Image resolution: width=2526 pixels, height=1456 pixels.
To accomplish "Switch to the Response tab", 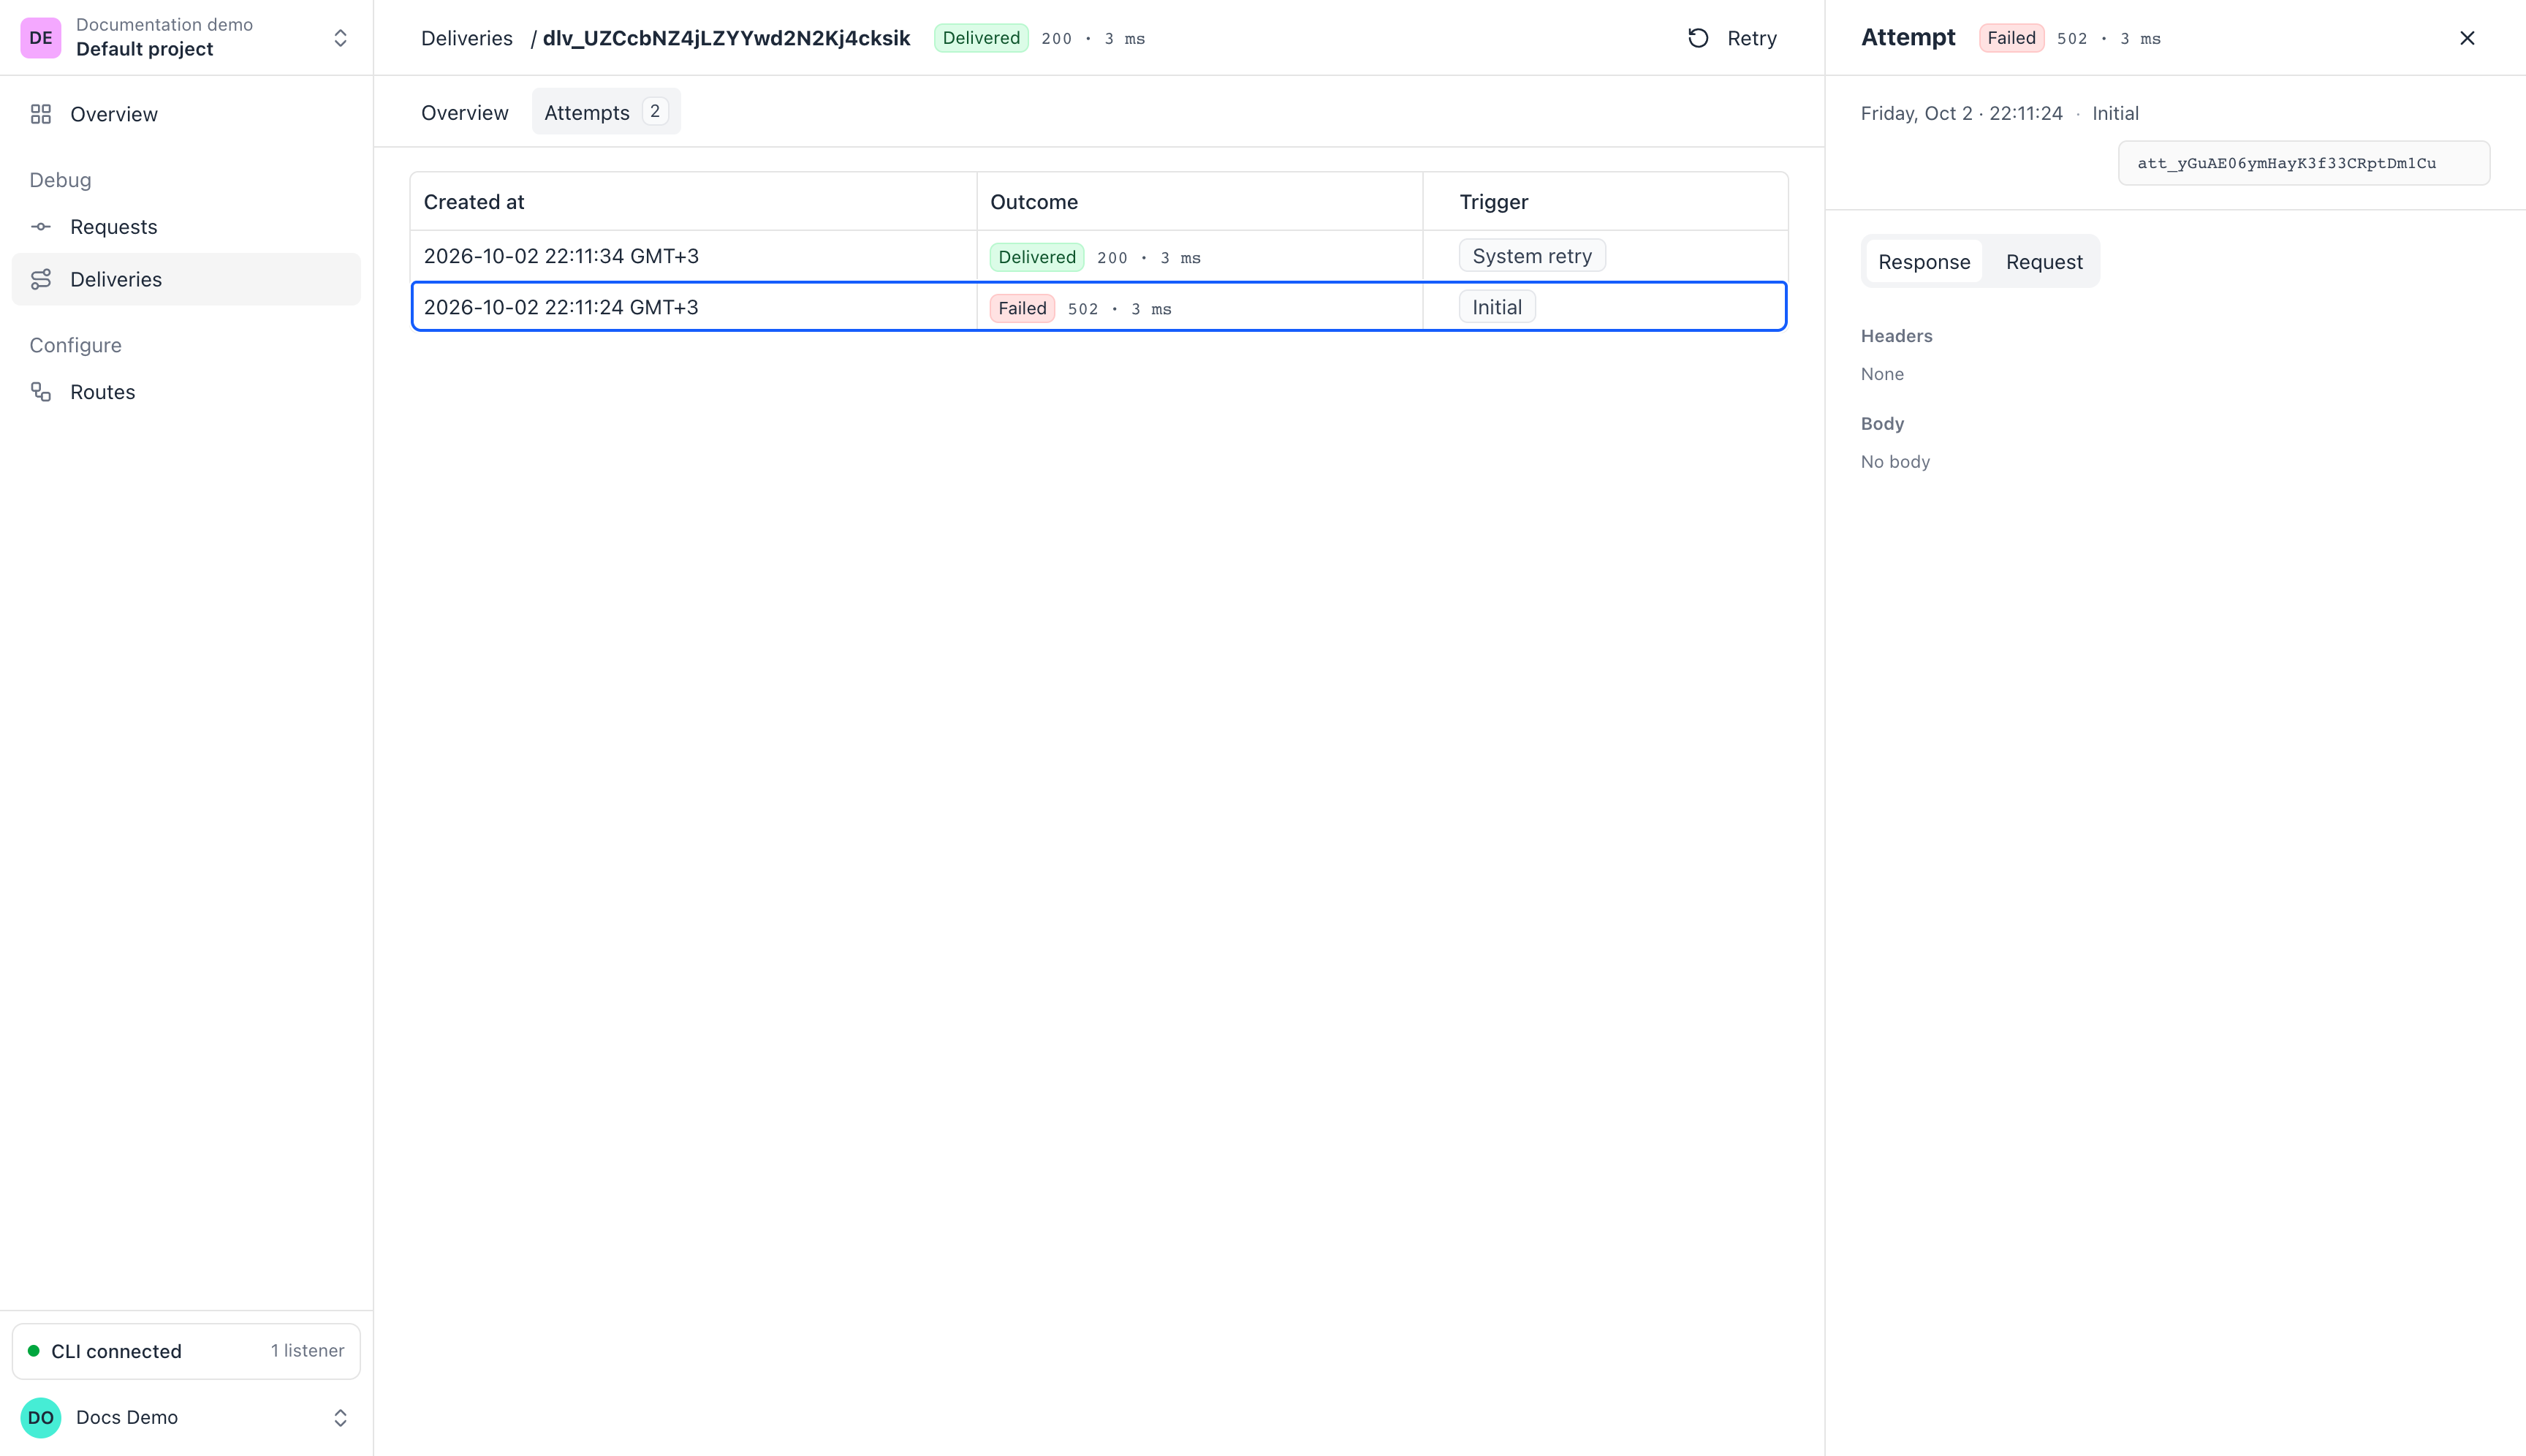I will point(1923,261).
